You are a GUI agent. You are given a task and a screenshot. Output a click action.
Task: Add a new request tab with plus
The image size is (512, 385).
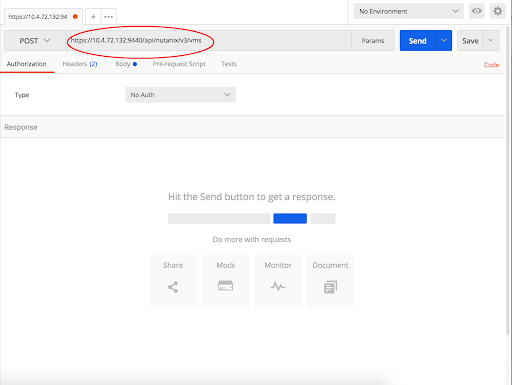click(93, 17)
